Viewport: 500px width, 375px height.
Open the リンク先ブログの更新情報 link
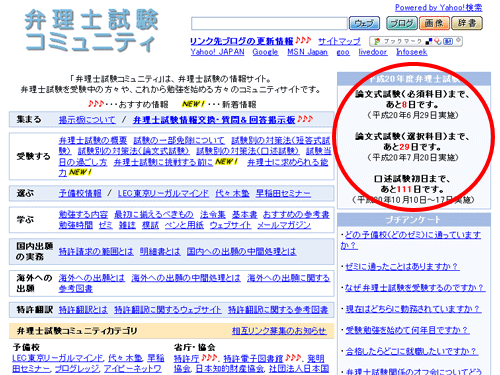pyautogui.click(x=242, y=41)
